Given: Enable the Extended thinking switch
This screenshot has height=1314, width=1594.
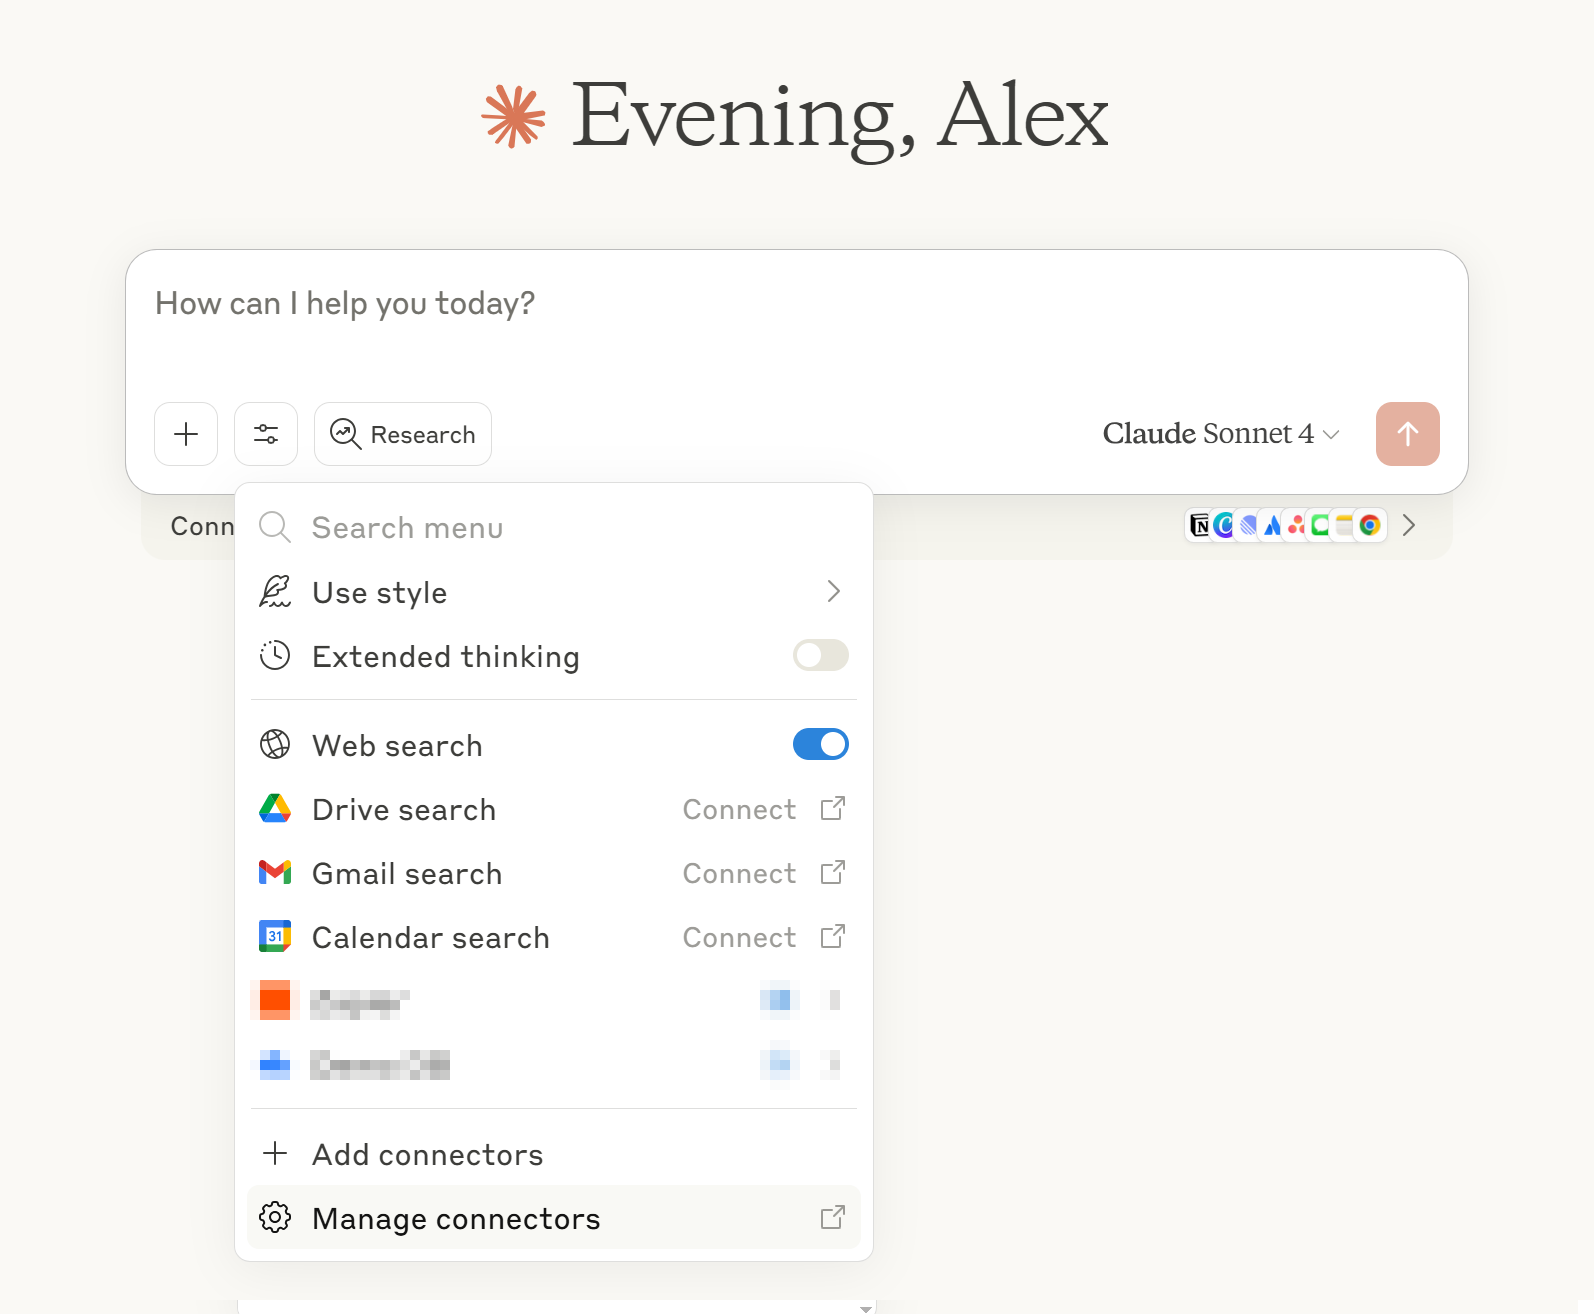Looking at the screenshot, I should click(821, 656).
